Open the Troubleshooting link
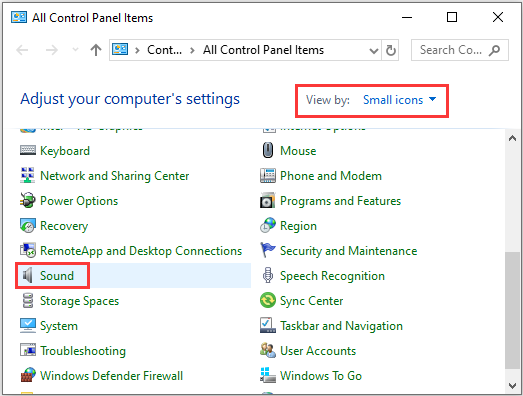Viewport: 523px width, 396px height. click(x=83, y=351)
